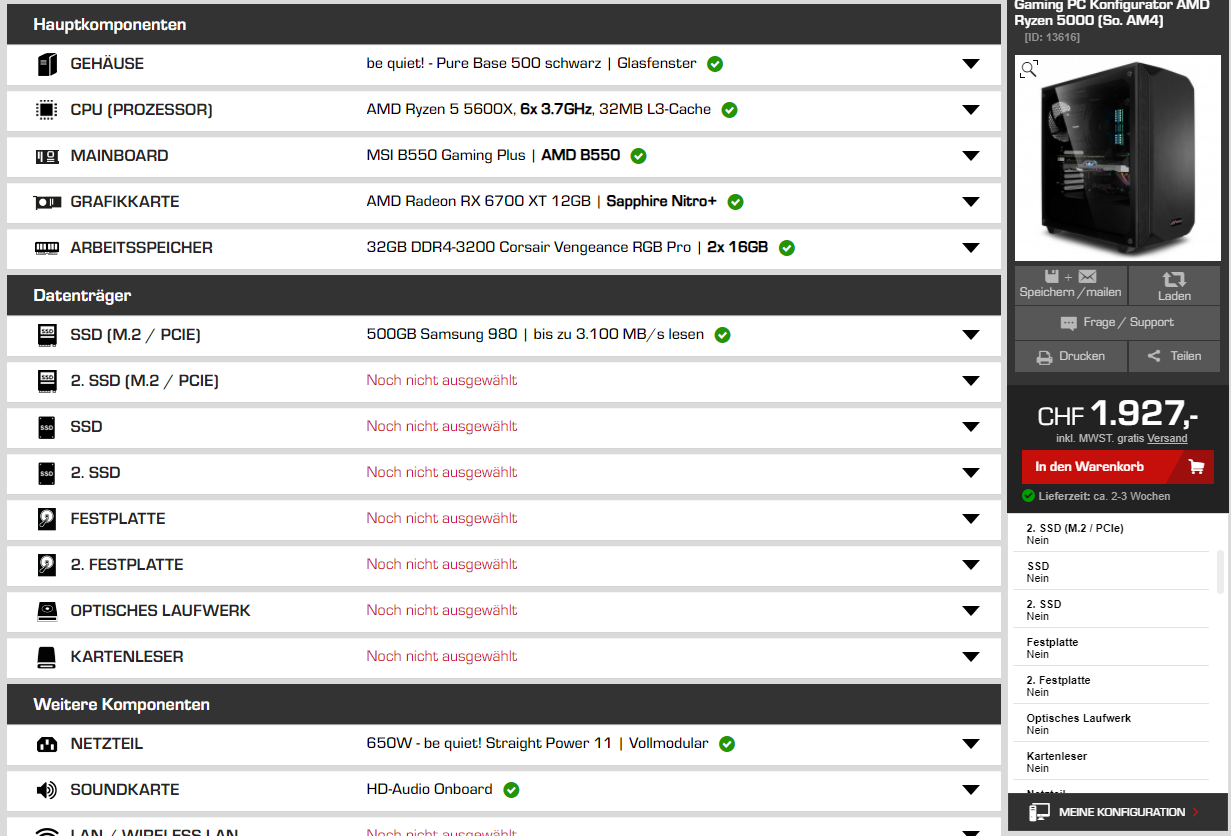Expand the SSD (M.2 / PCIE) dropdown arrow

tap(970, 335)
